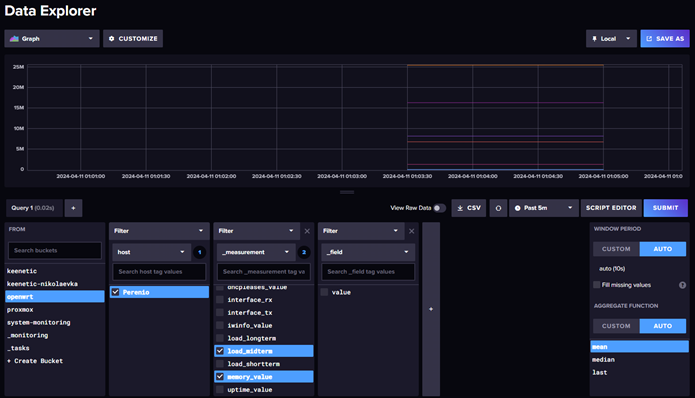Focus the Search _field tag values field
Viewport: 695px width, 398px height.
[368, 272]
